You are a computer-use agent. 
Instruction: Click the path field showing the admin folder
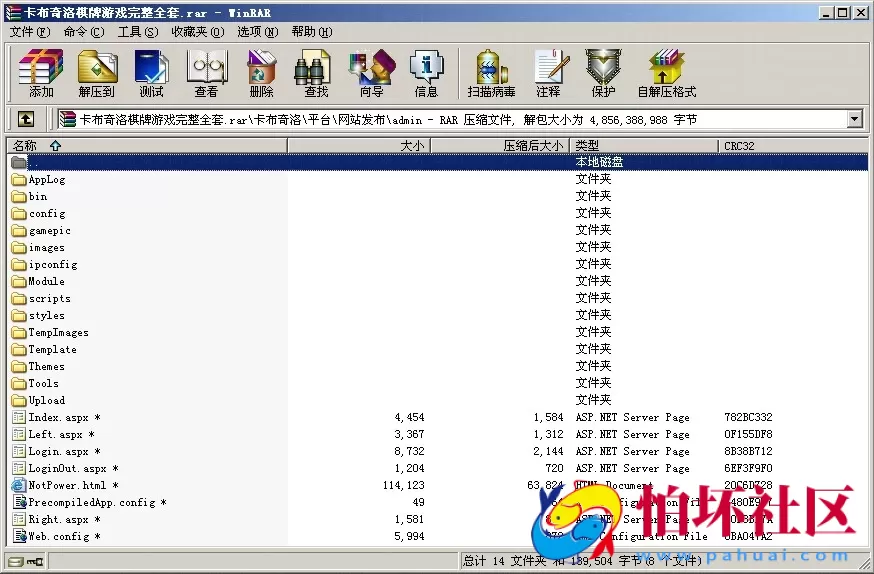(x=451, y=119)
